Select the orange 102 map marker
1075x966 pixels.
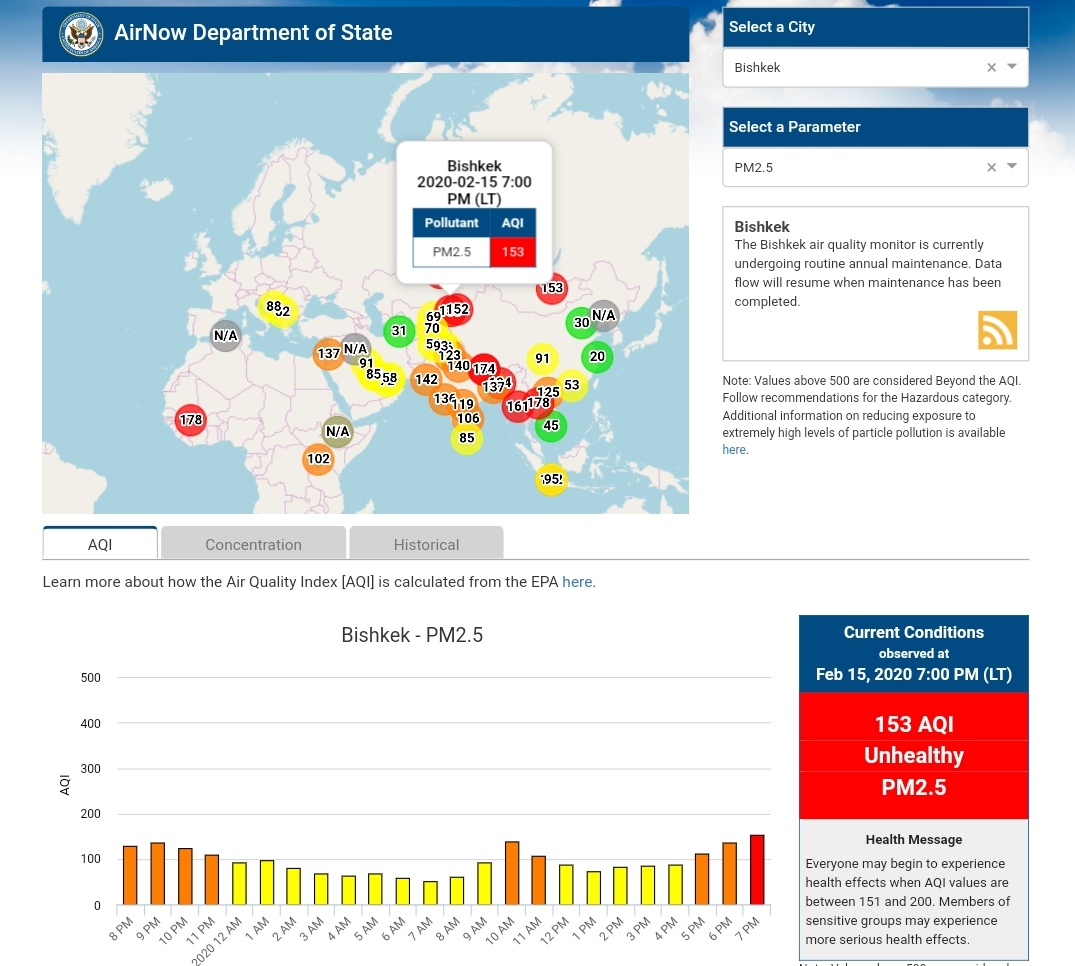tap(318, 459)
